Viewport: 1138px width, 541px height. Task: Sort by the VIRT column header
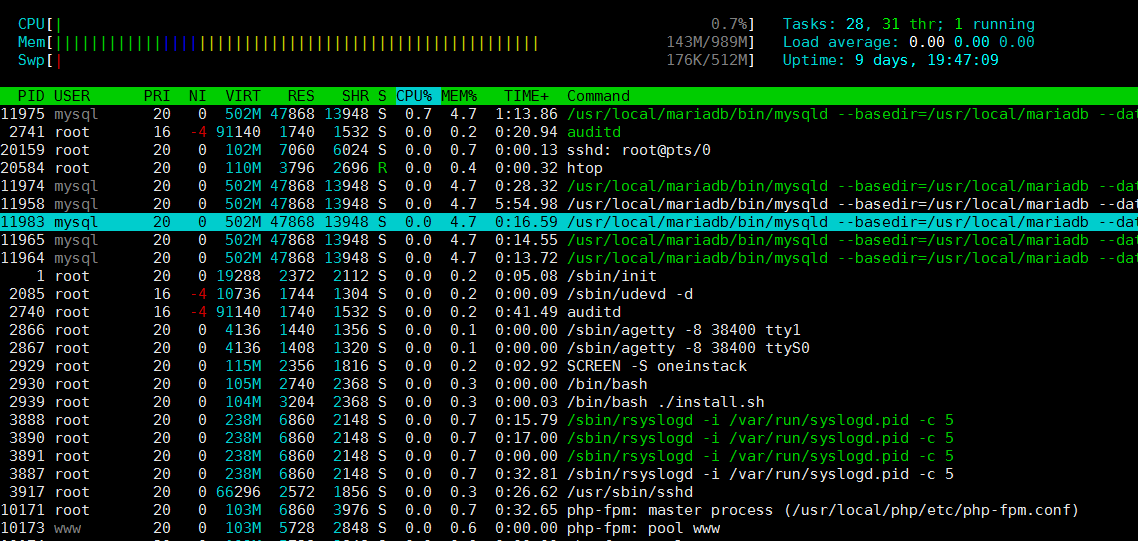tap(243, 96)
